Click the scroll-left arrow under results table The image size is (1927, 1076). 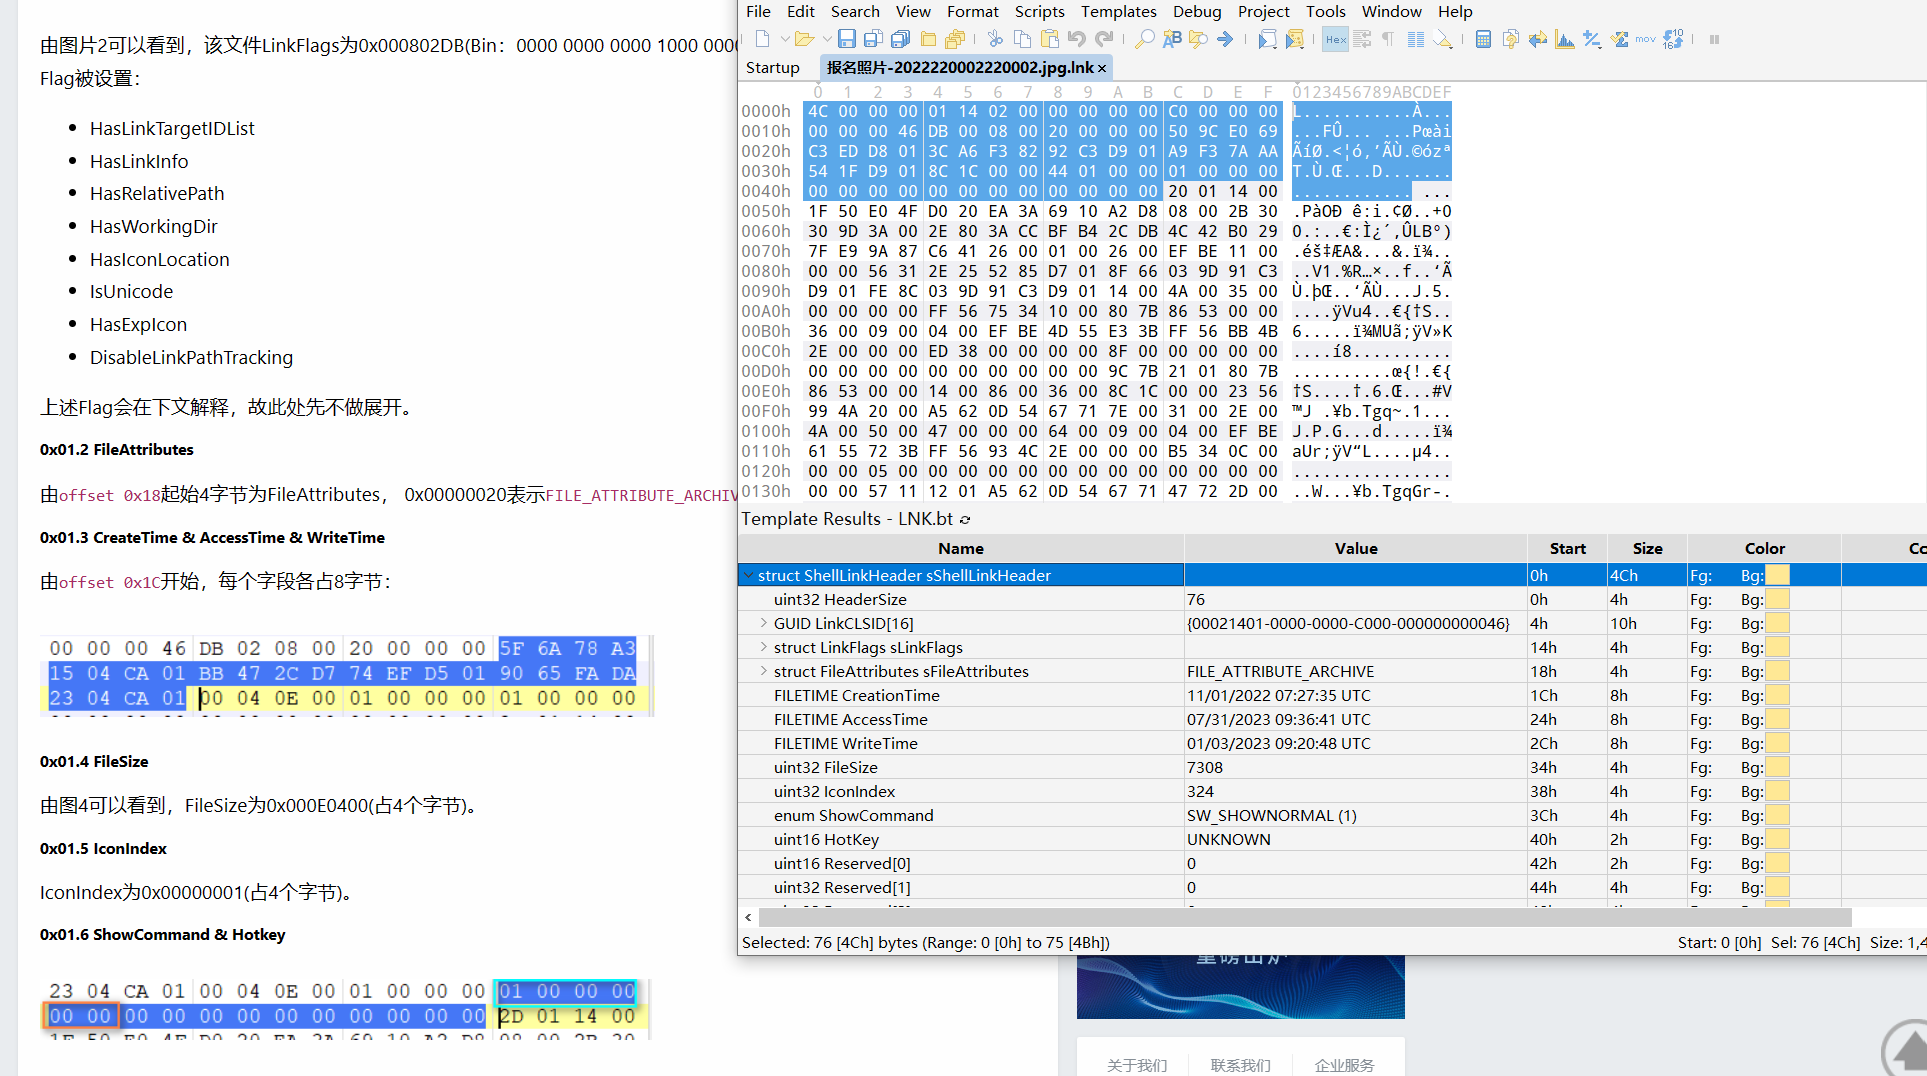click(x=748, y=917)
